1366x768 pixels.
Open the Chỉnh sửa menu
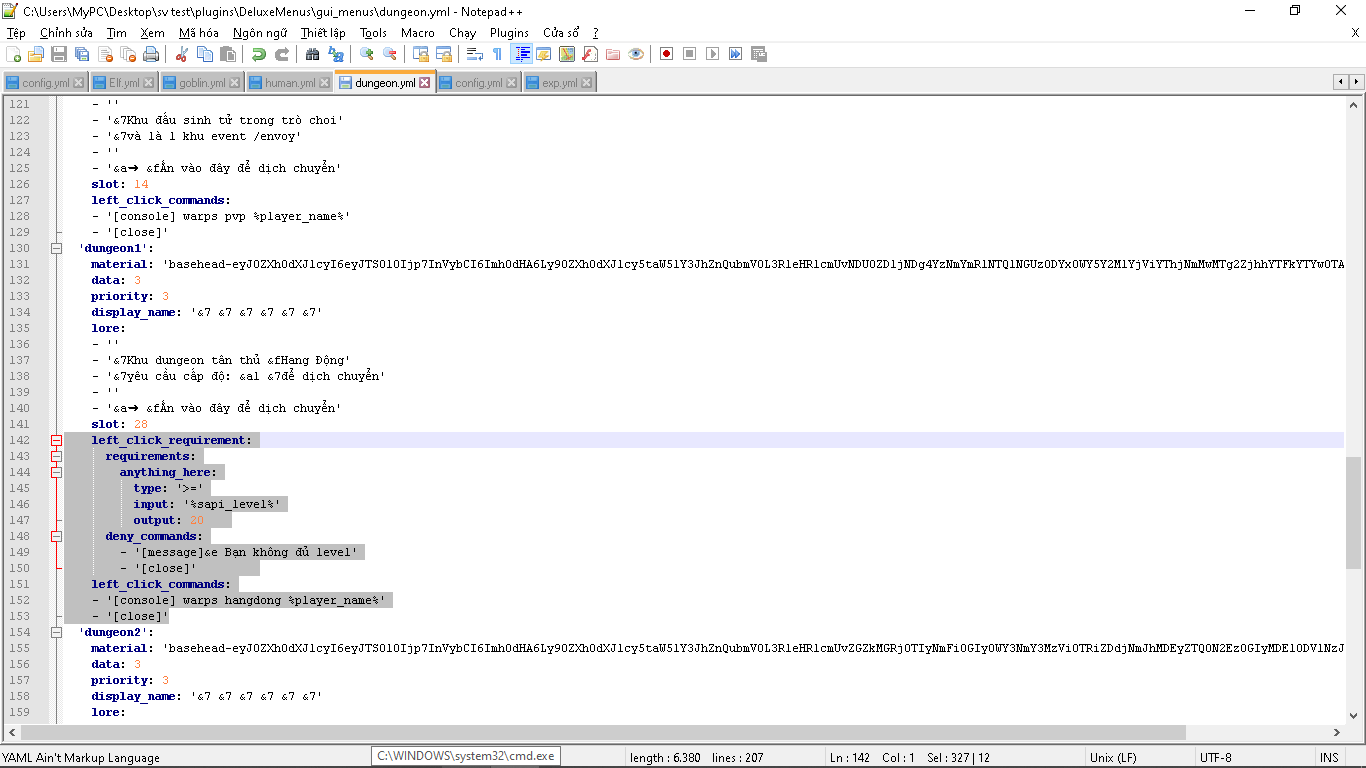[x=66, y=33]
